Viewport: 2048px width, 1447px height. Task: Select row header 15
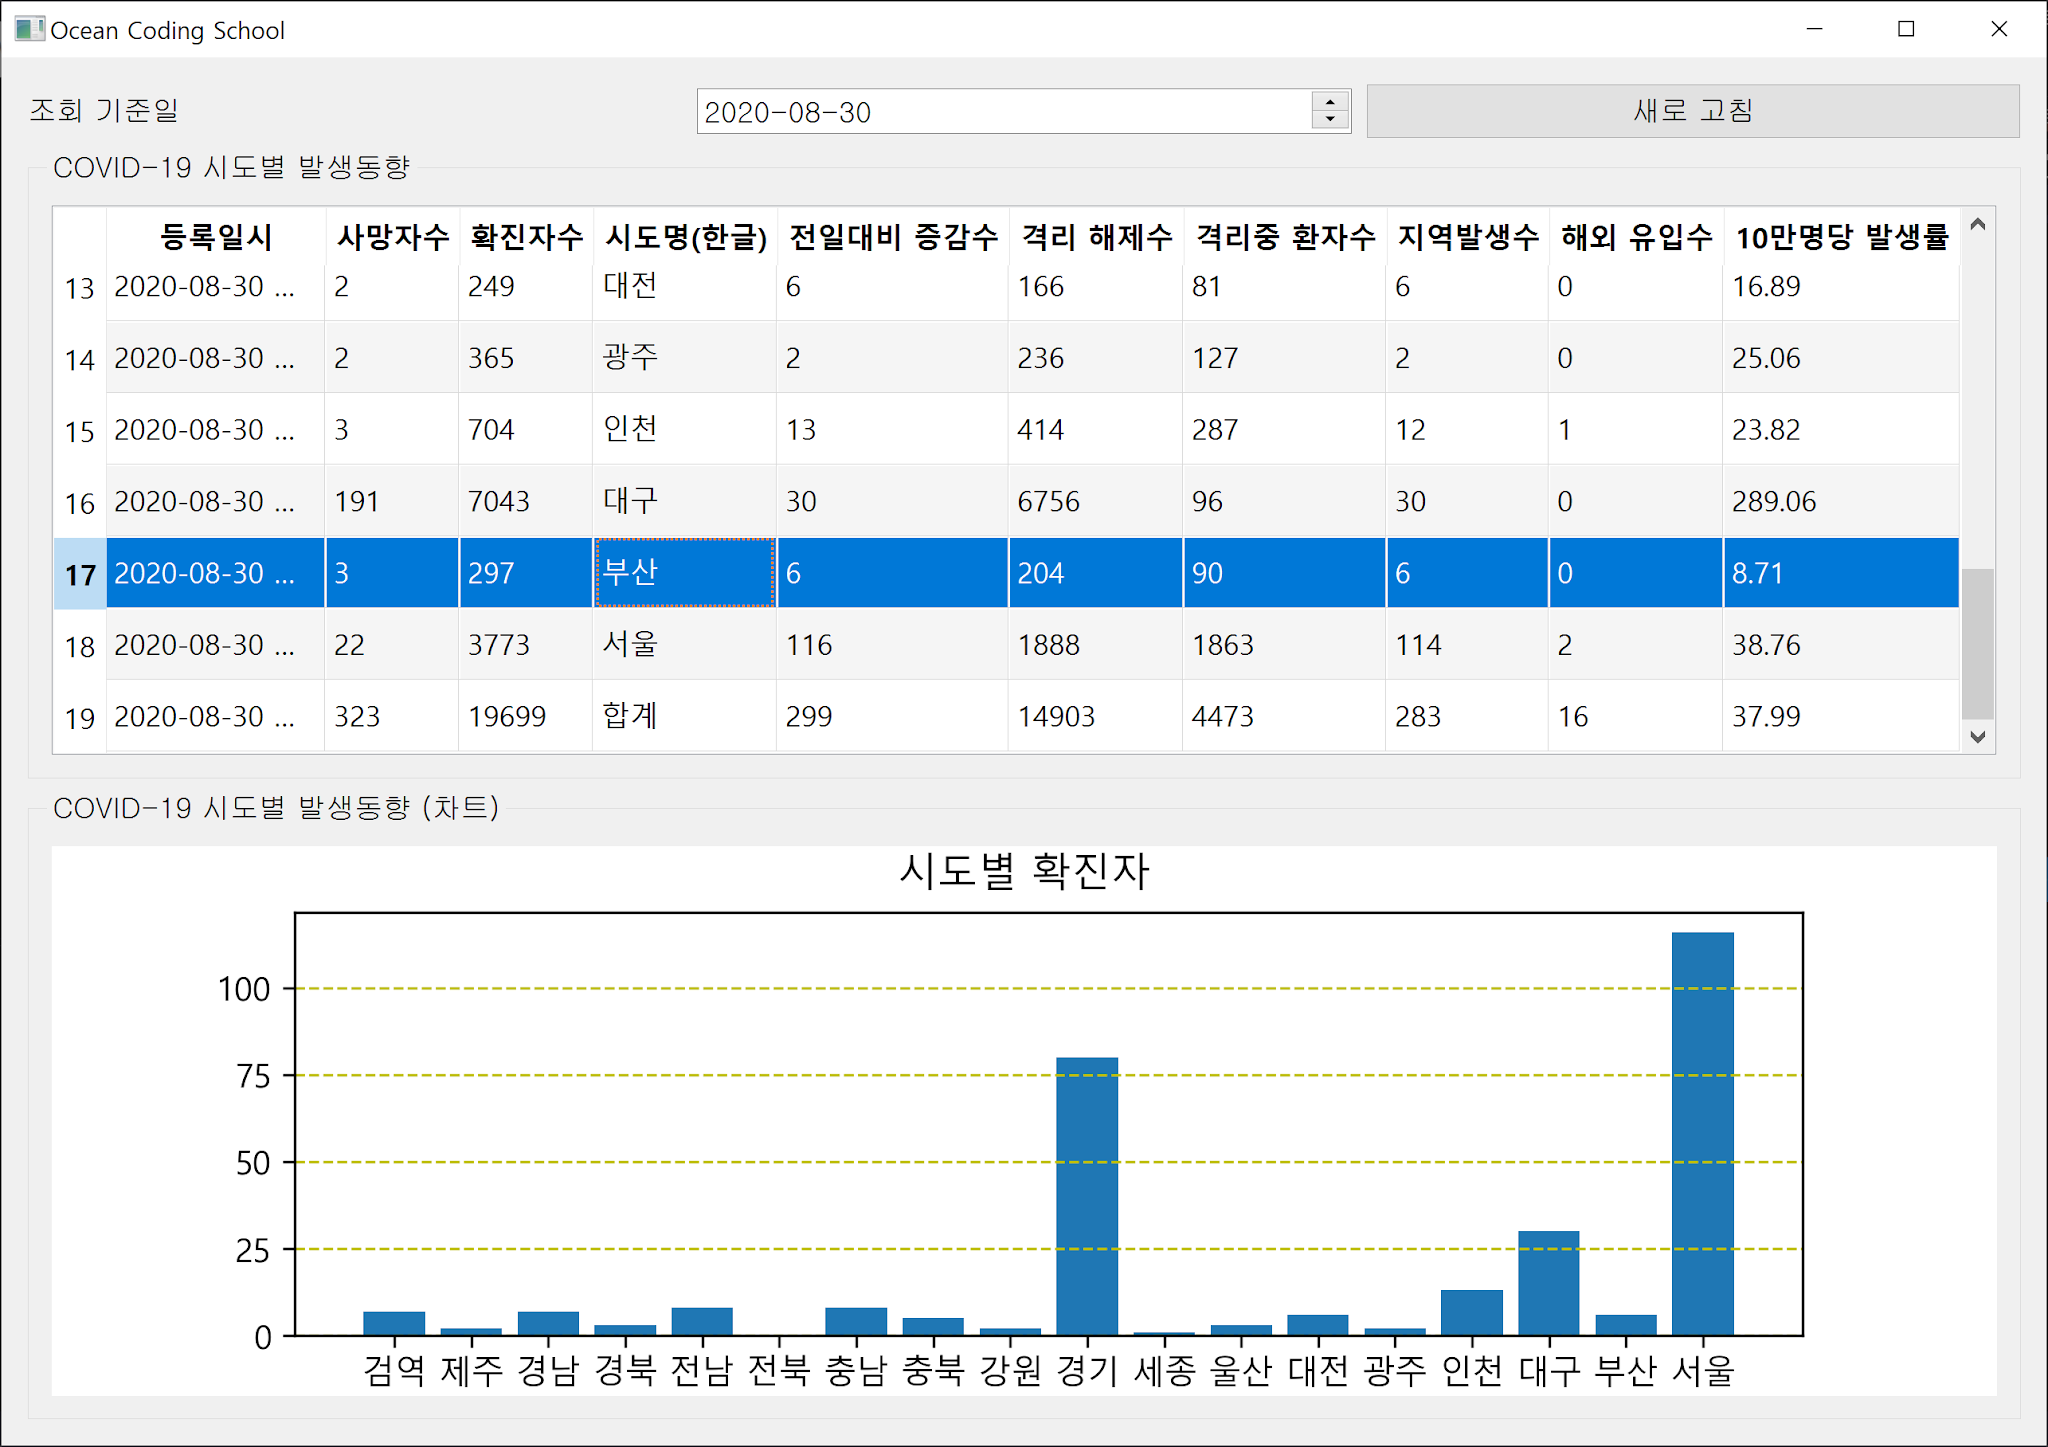[x=80, y=431]
